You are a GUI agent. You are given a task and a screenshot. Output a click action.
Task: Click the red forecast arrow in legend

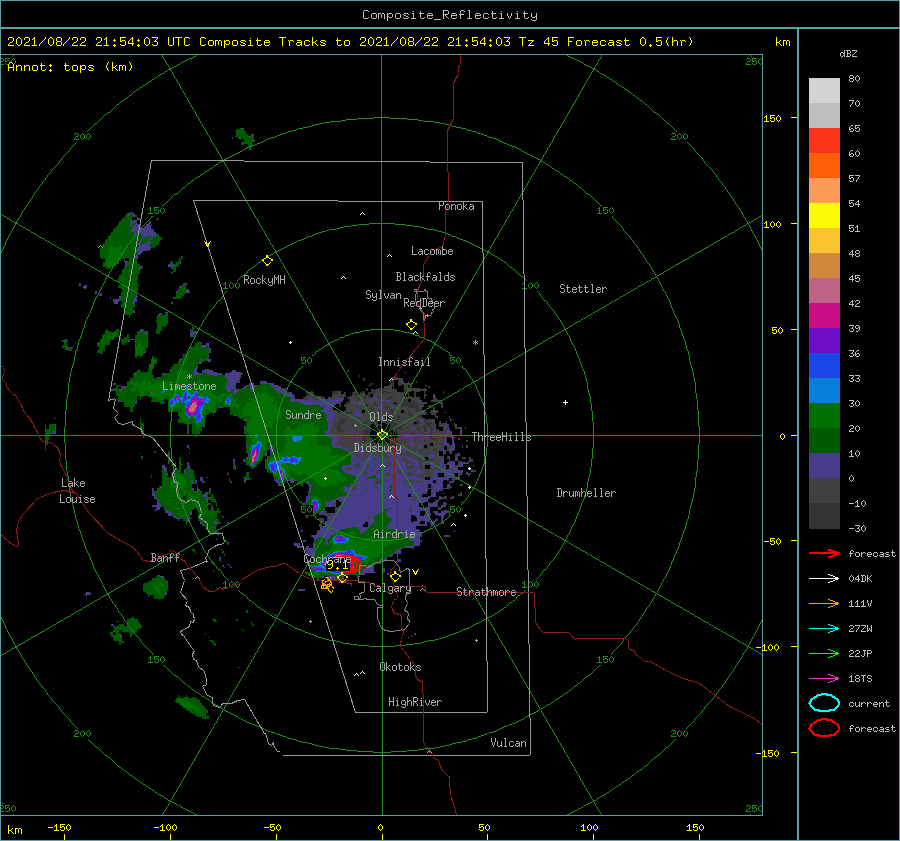824,553
